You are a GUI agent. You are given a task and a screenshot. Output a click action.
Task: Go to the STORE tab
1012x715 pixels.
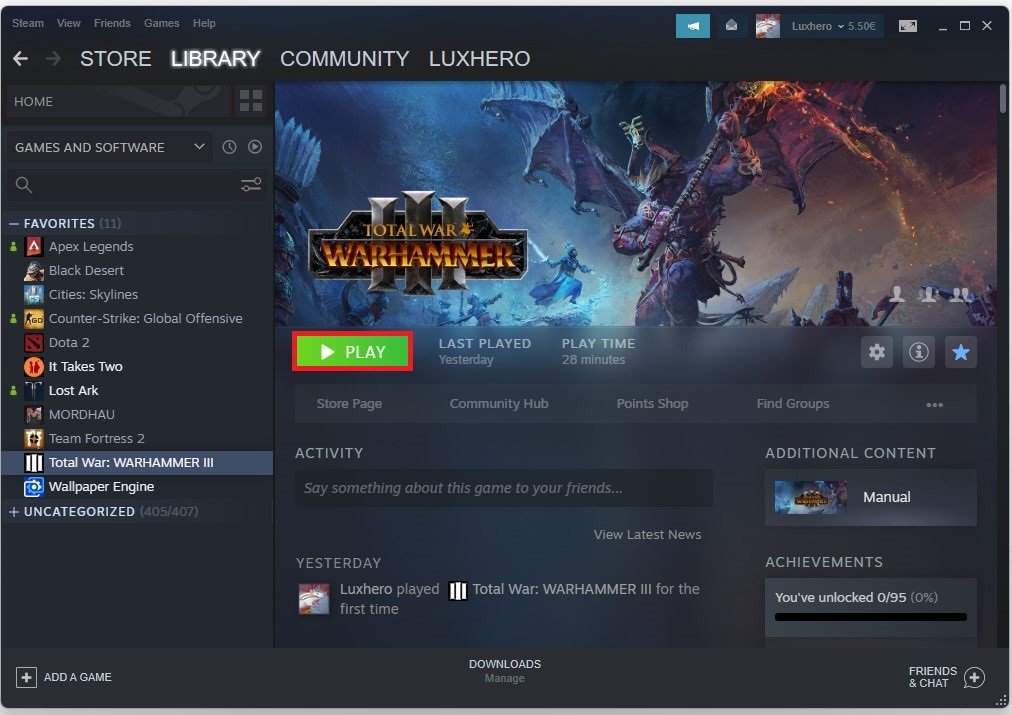(116, 59)
